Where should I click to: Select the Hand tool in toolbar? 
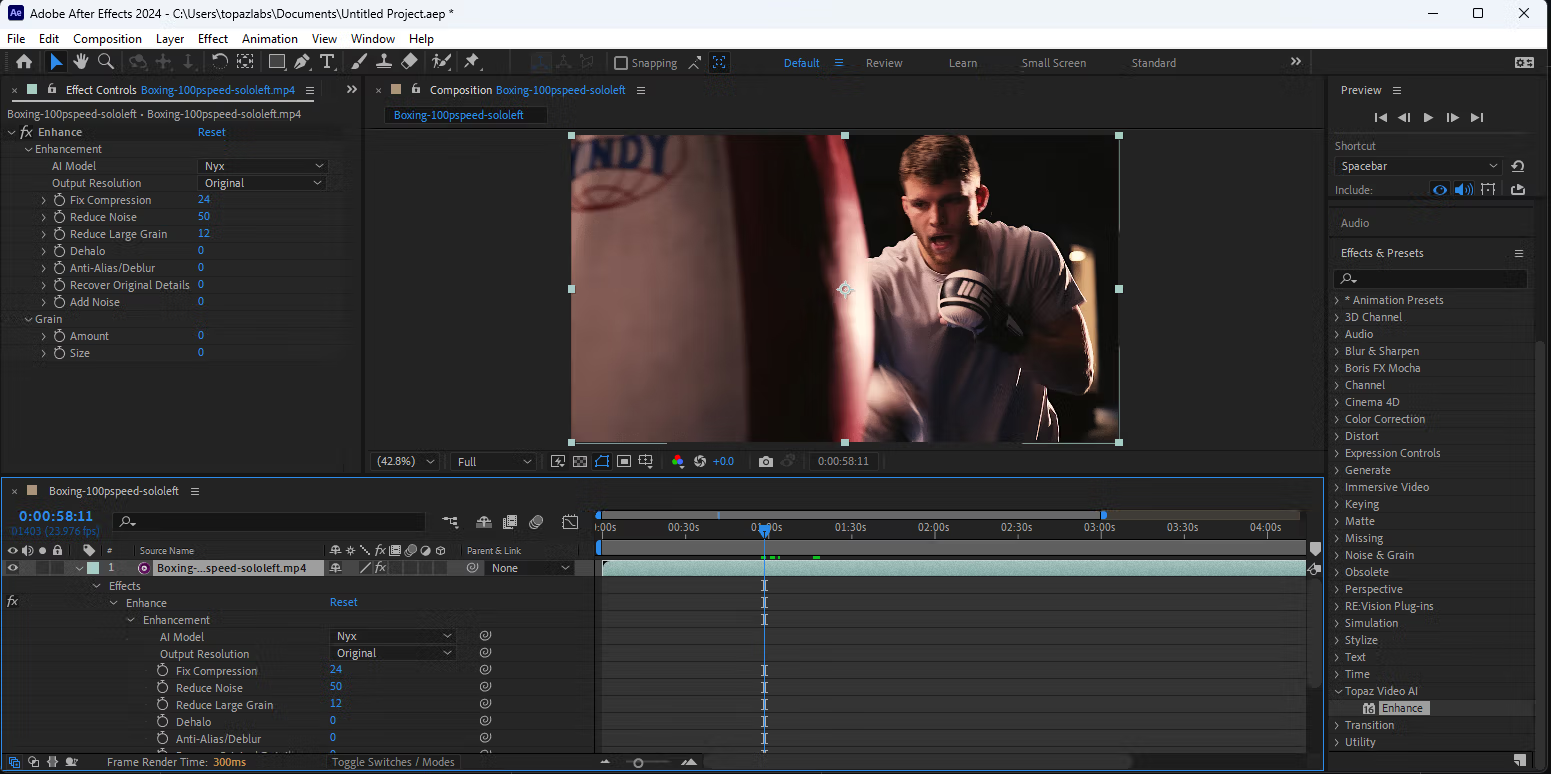81,62
